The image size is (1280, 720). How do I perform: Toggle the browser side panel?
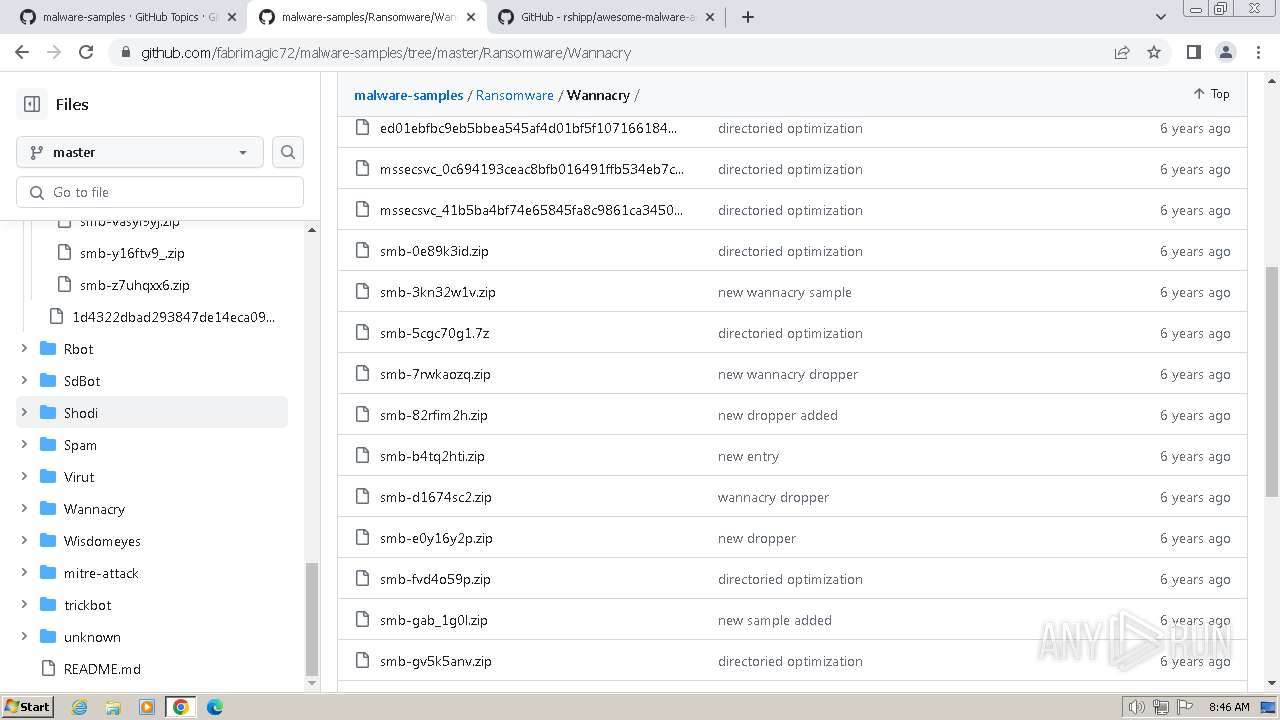point(1193,53)
